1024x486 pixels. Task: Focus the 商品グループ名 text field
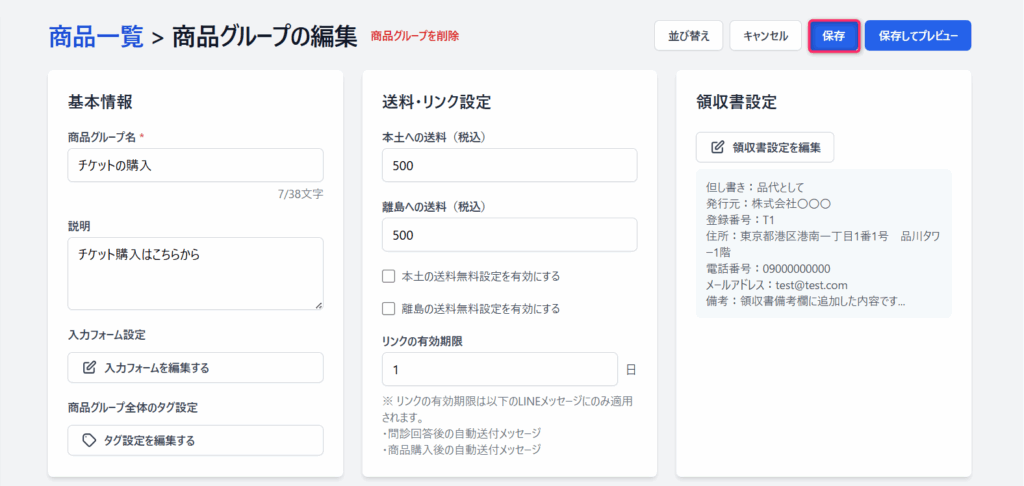click(195, 166)
